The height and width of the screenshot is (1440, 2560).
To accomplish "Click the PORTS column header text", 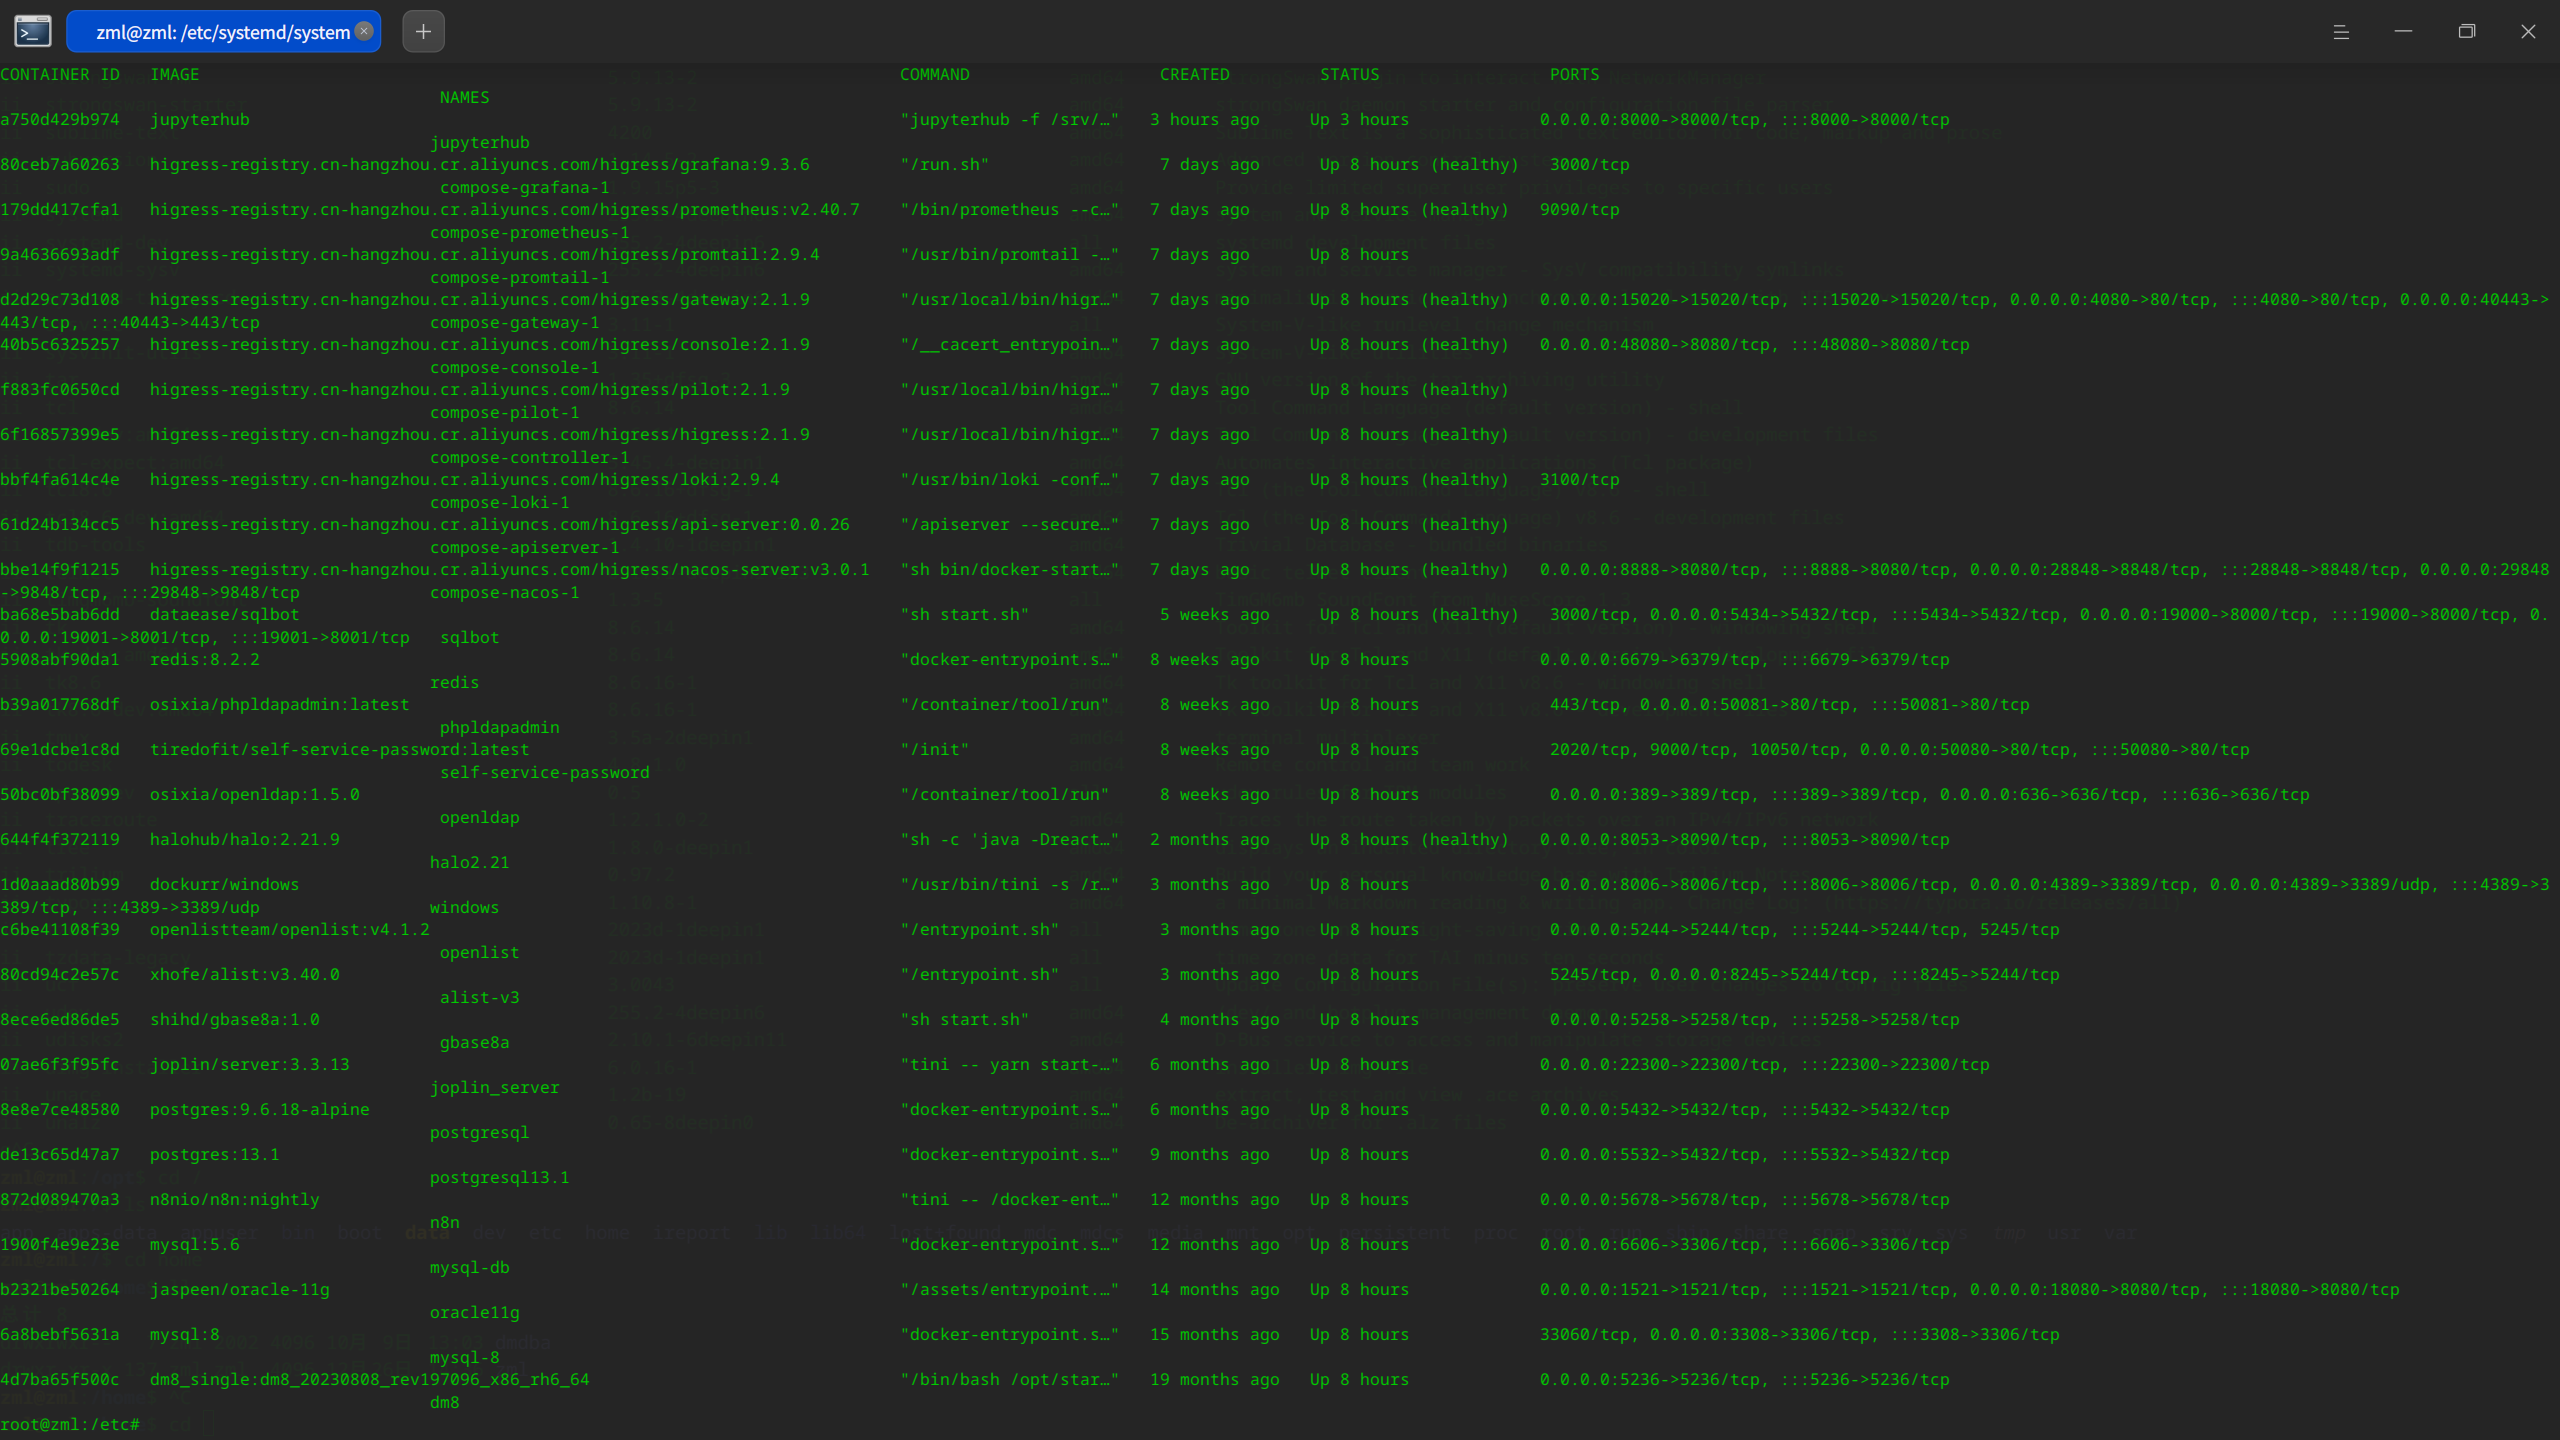I will [x=1574, y=74].
